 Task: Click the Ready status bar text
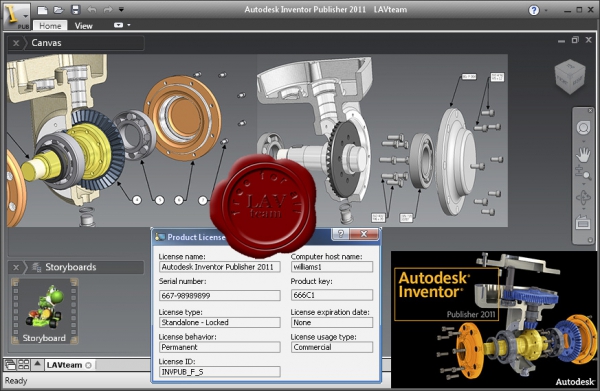pyautogui.click(x=16, y=381)
